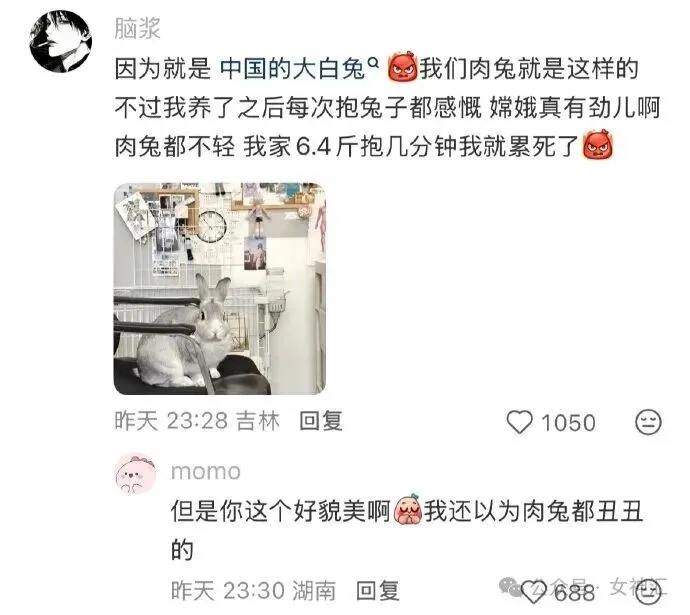Reply to 脑浆's comment via 回复

click(x=321, y=421)
